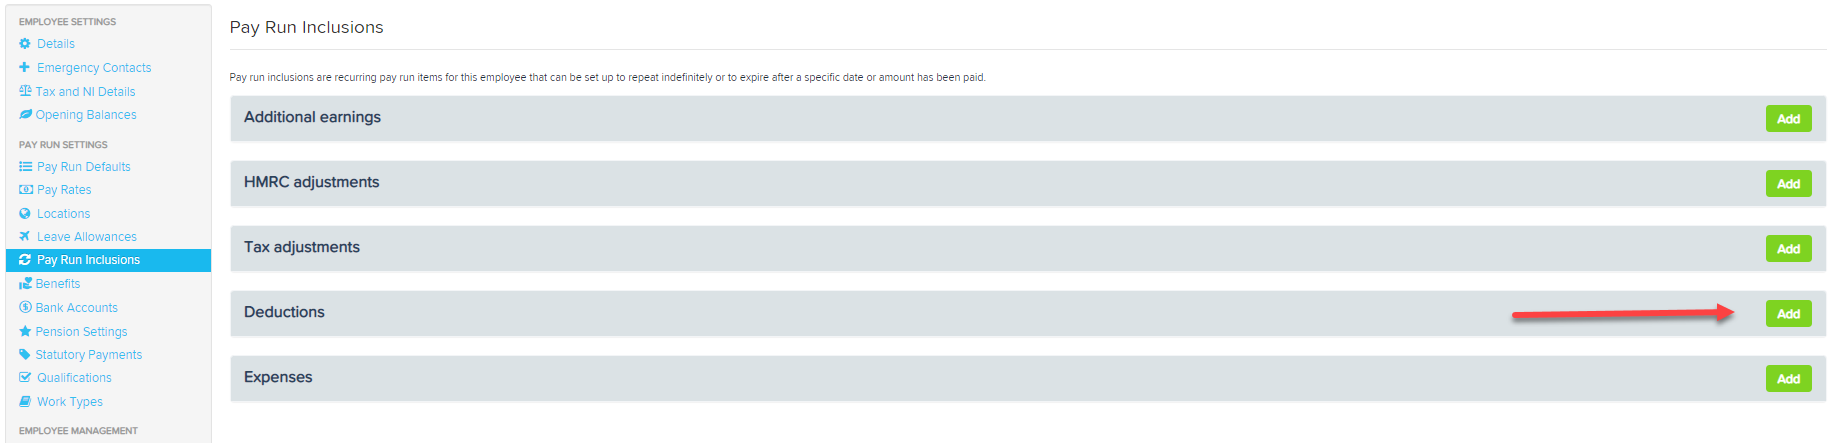Click the list icon beside Pay Run Defaults
Image resolution: width=1828 pixels, height=443 pixels.
pos(25,167)
